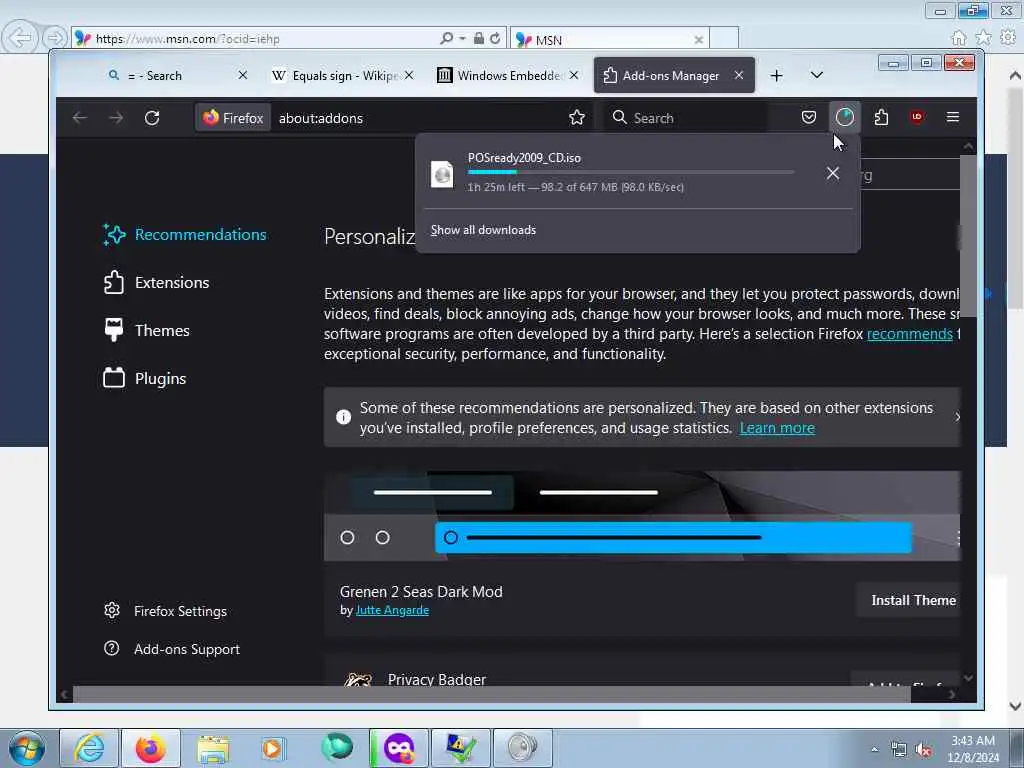Open the Firefox hamburger application menu
The width and height of the screenshot is (1024, 768).
pos(953,118)
